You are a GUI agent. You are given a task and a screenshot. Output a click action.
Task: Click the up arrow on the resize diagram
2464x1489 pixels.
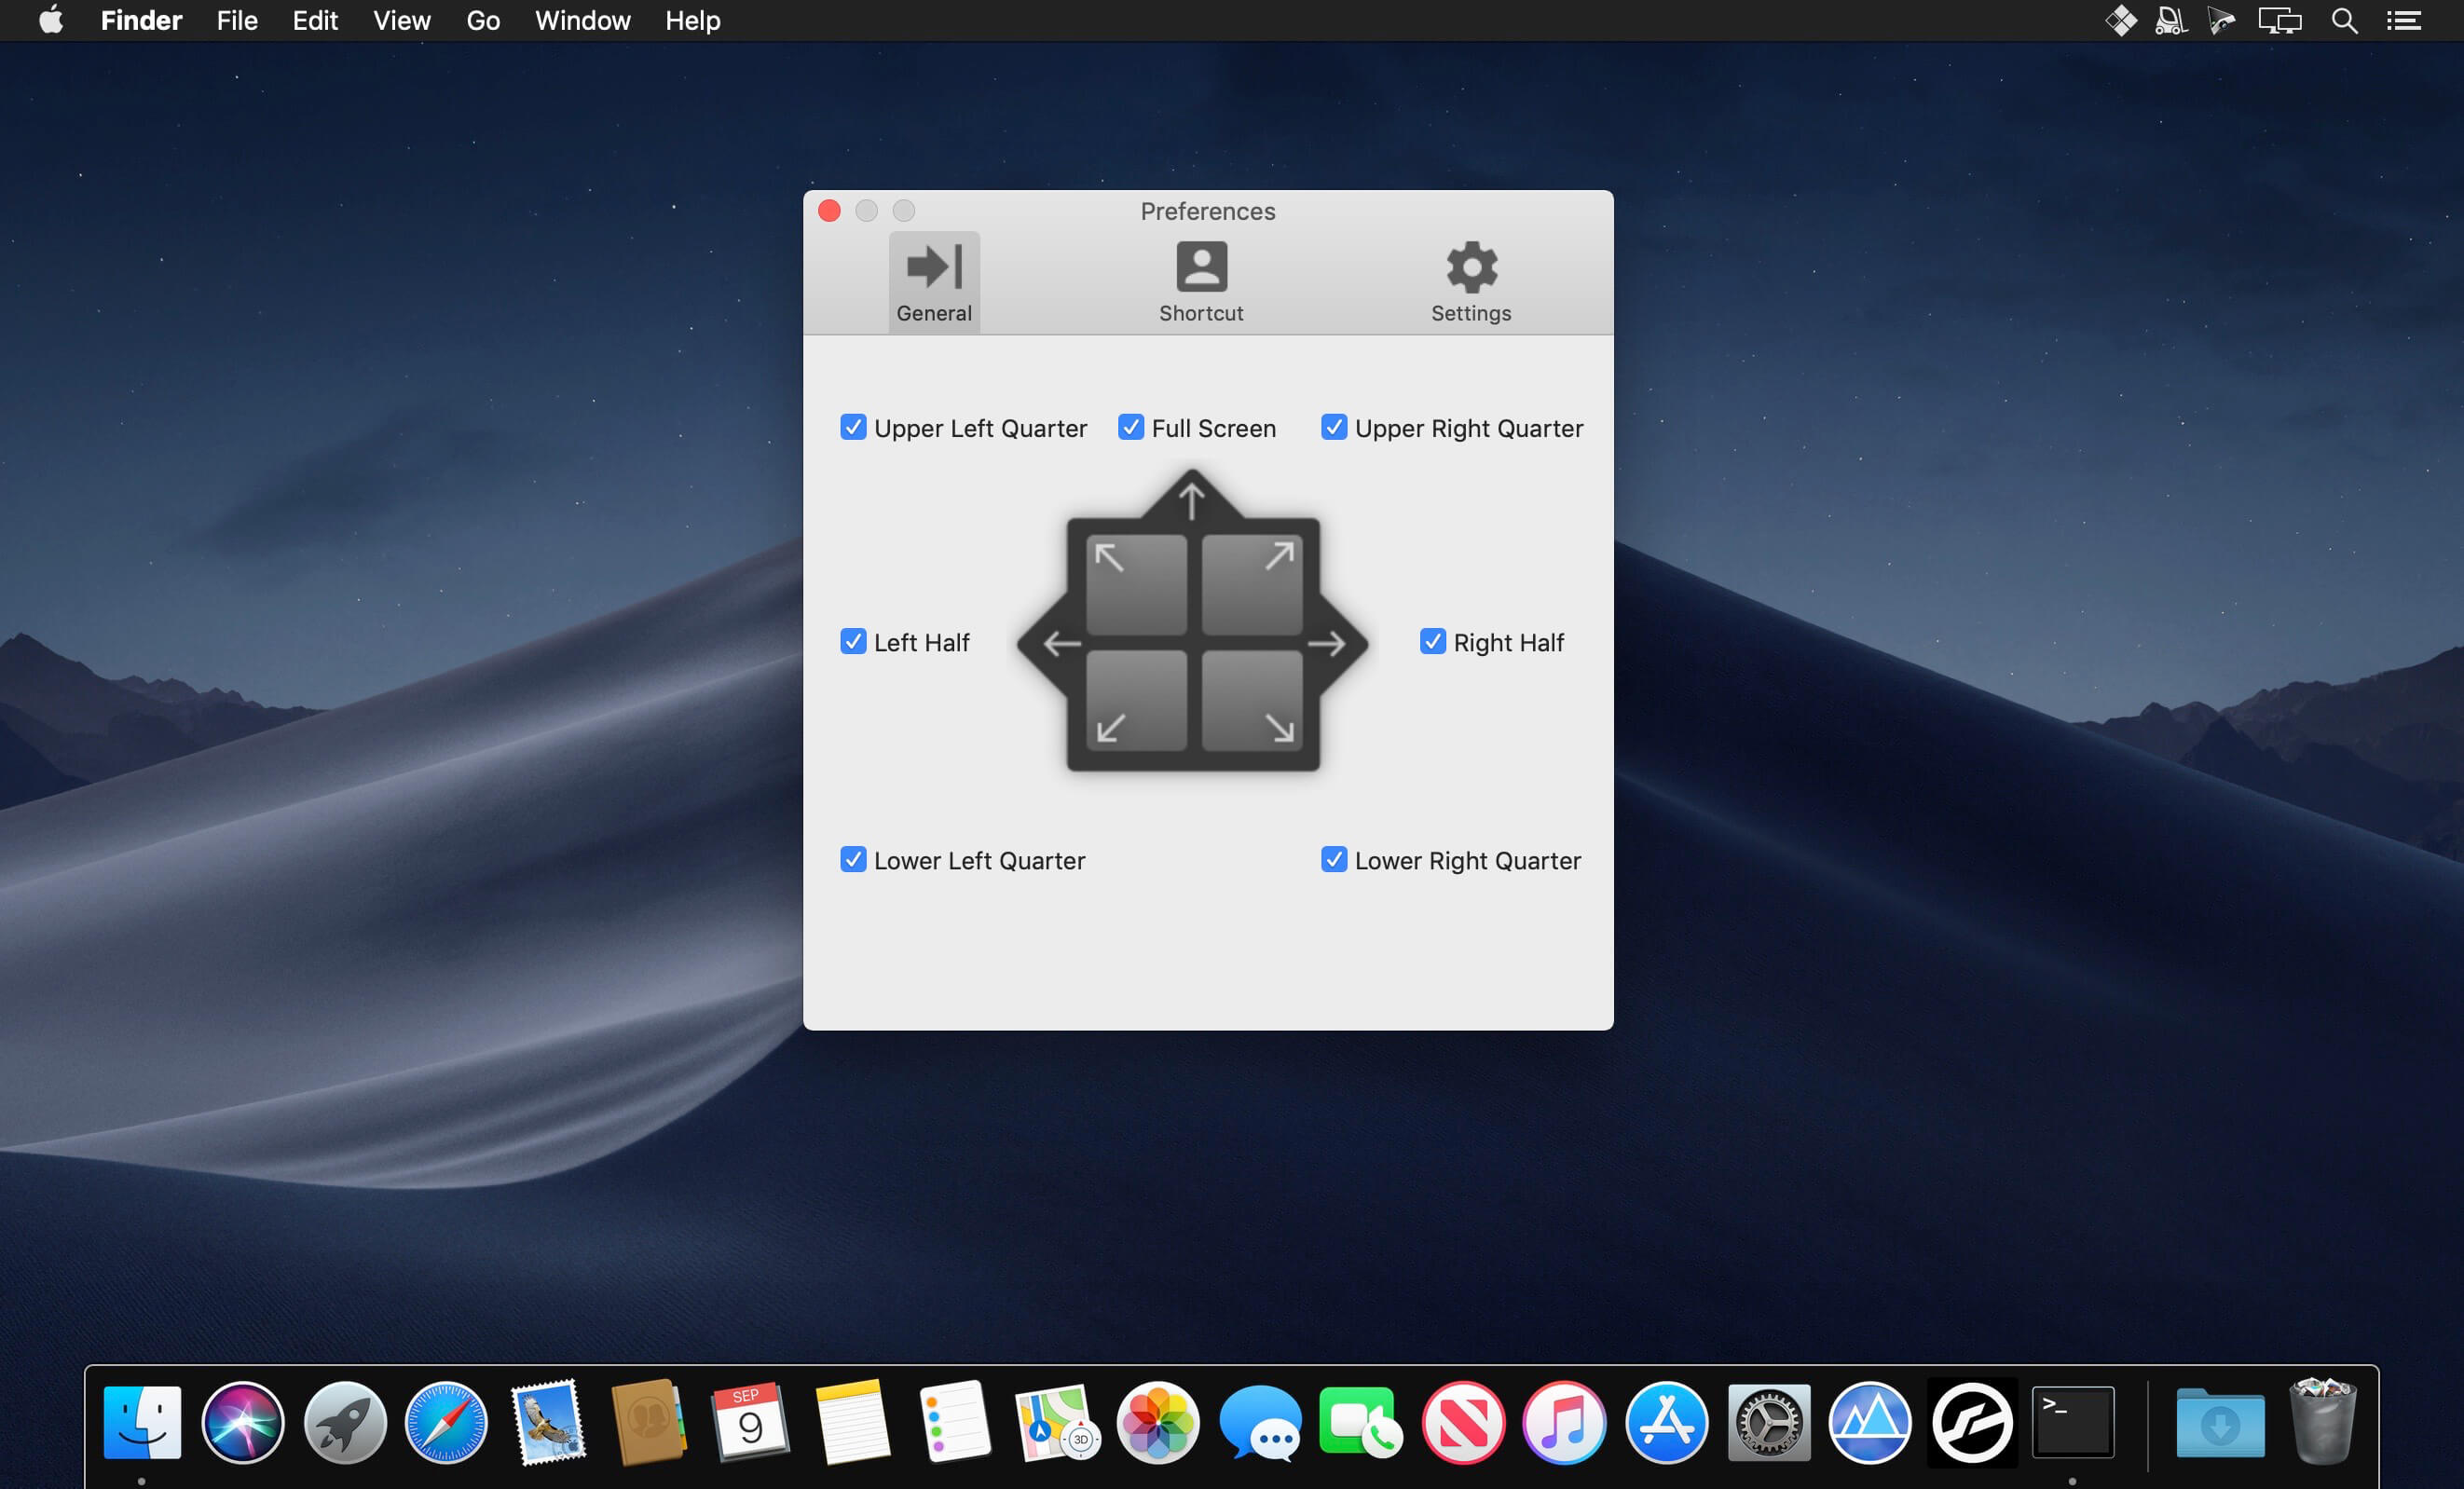pos(1192,497)
